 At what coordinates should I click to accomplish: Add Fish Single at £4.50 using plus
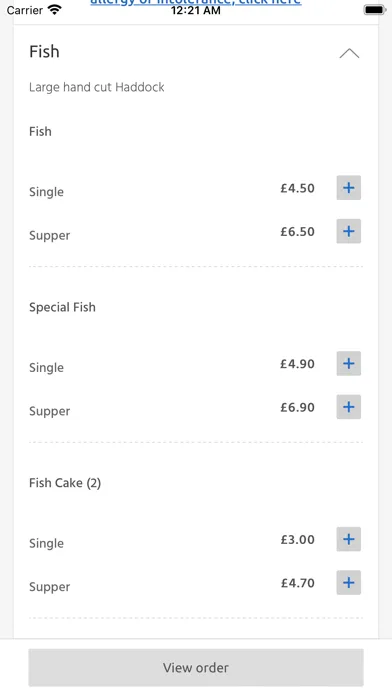click(348, 188)
